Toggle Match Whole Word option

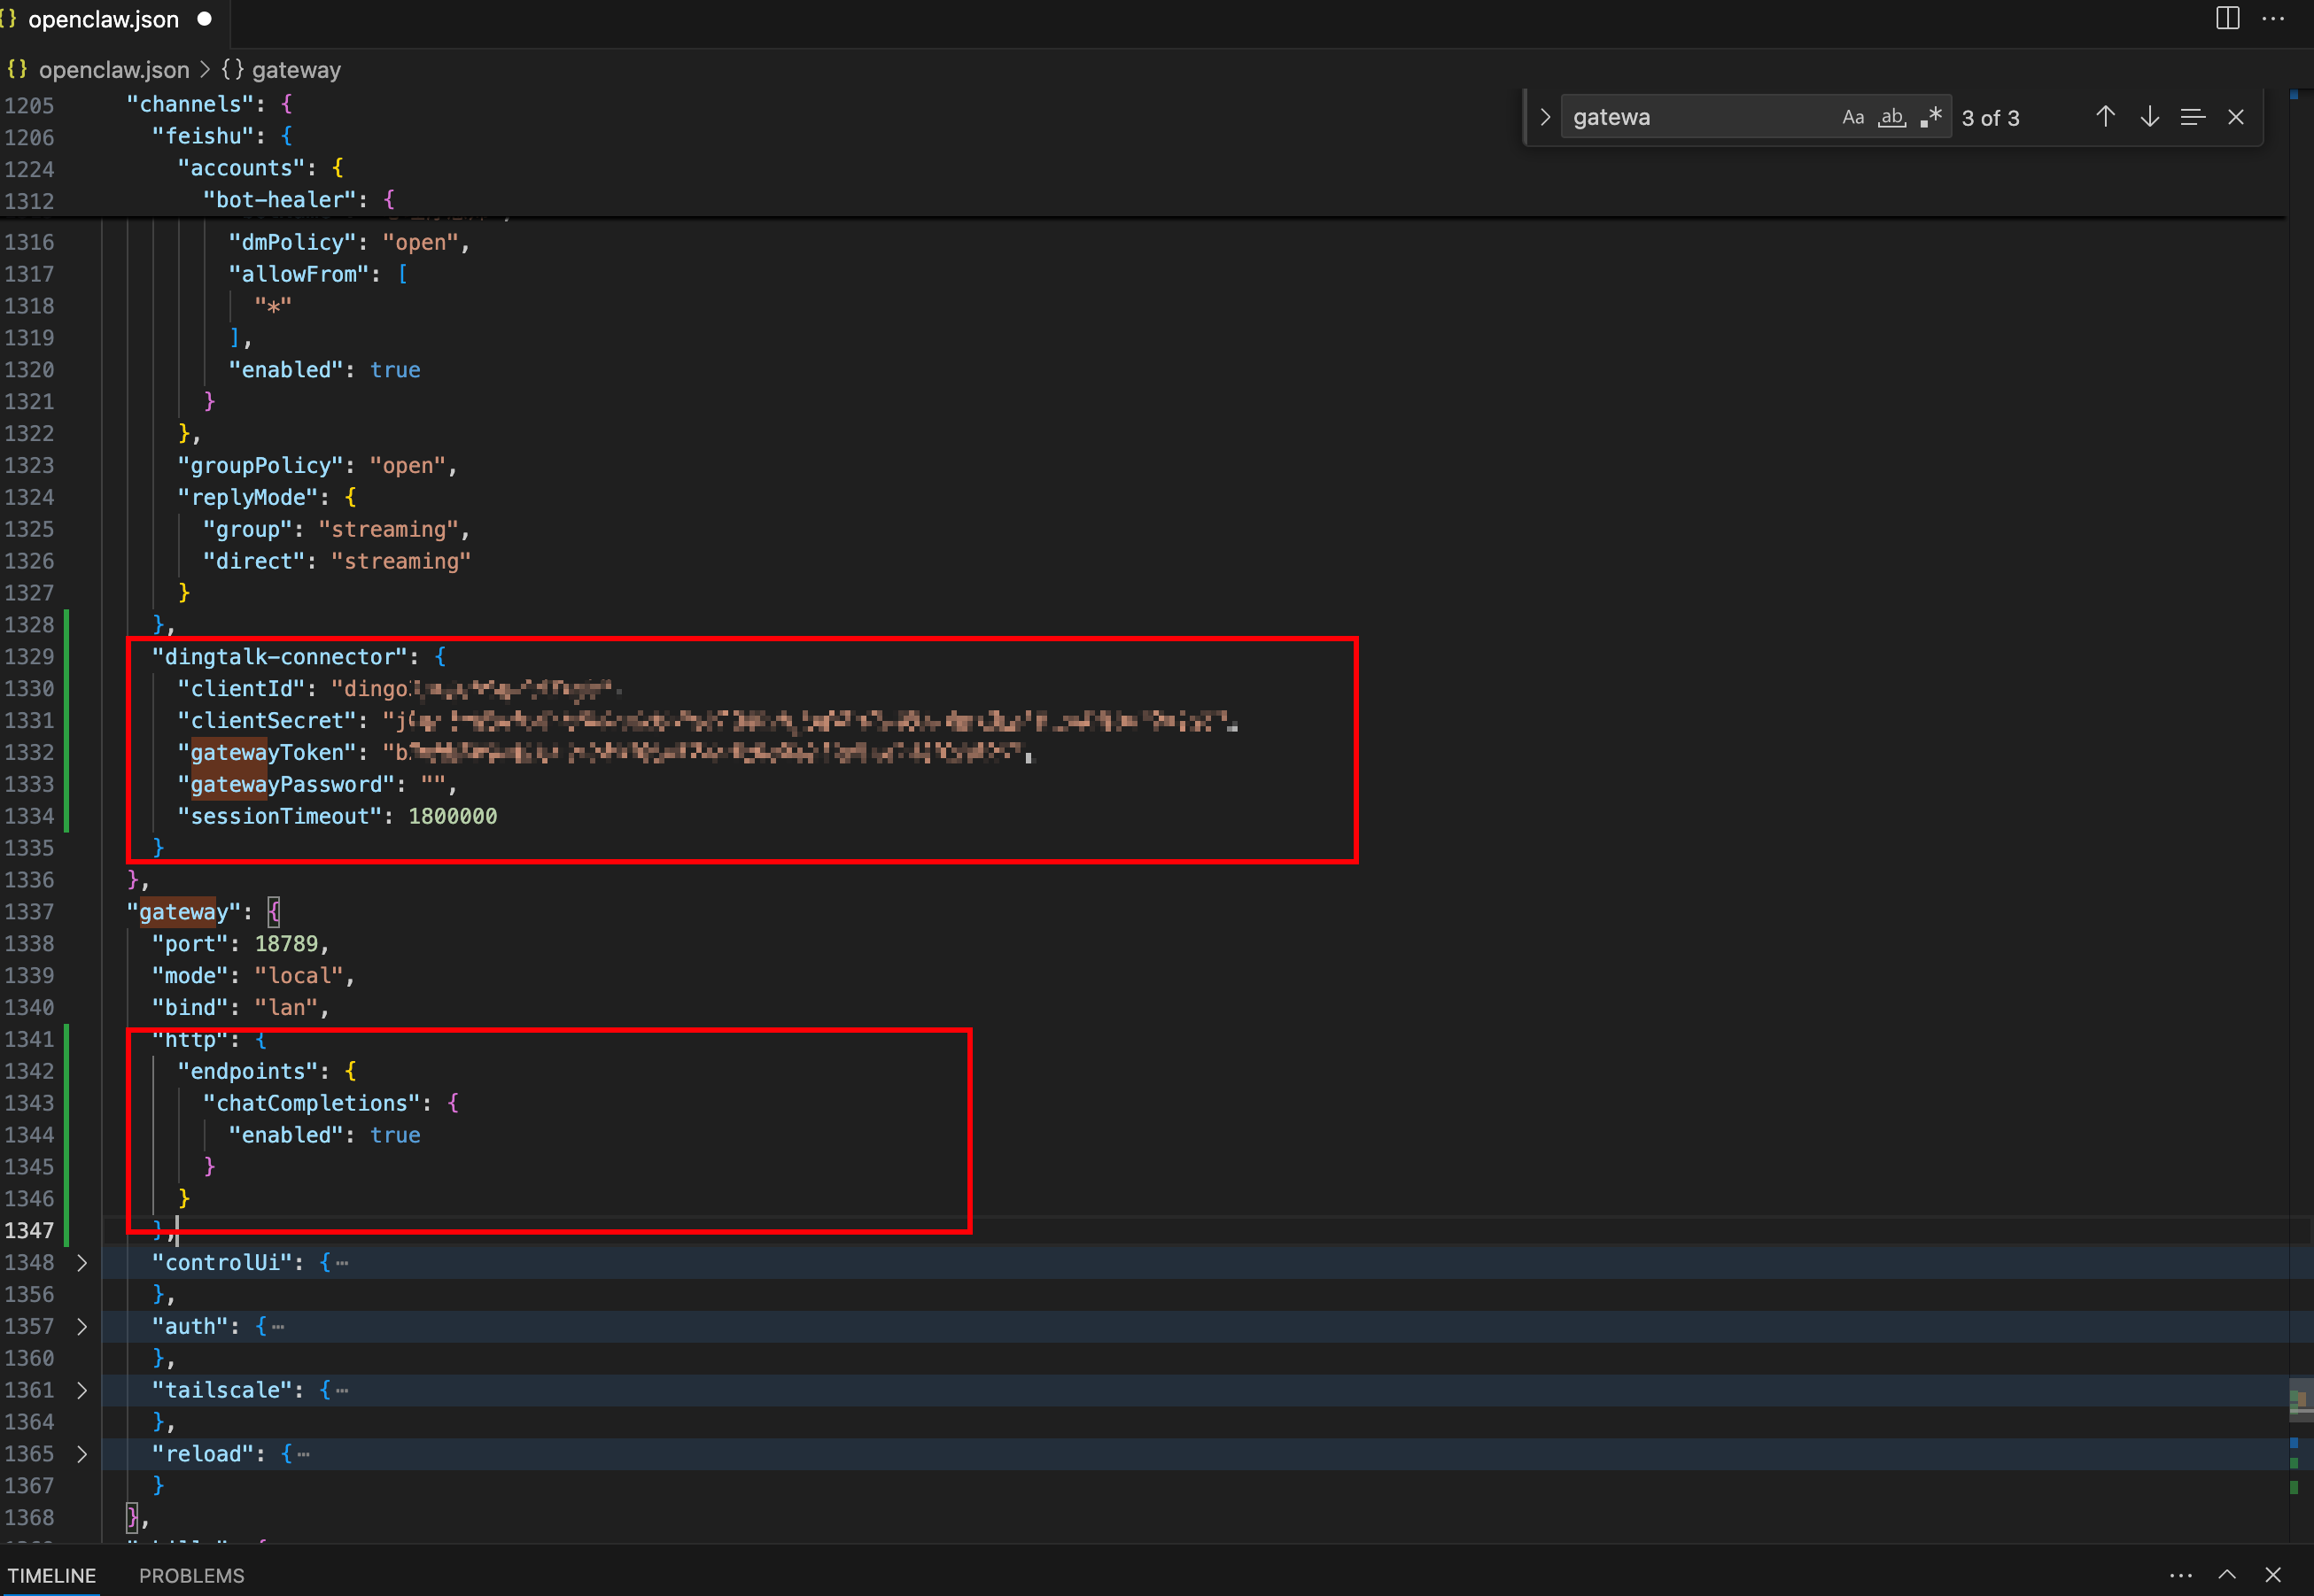click(1891, 117)
